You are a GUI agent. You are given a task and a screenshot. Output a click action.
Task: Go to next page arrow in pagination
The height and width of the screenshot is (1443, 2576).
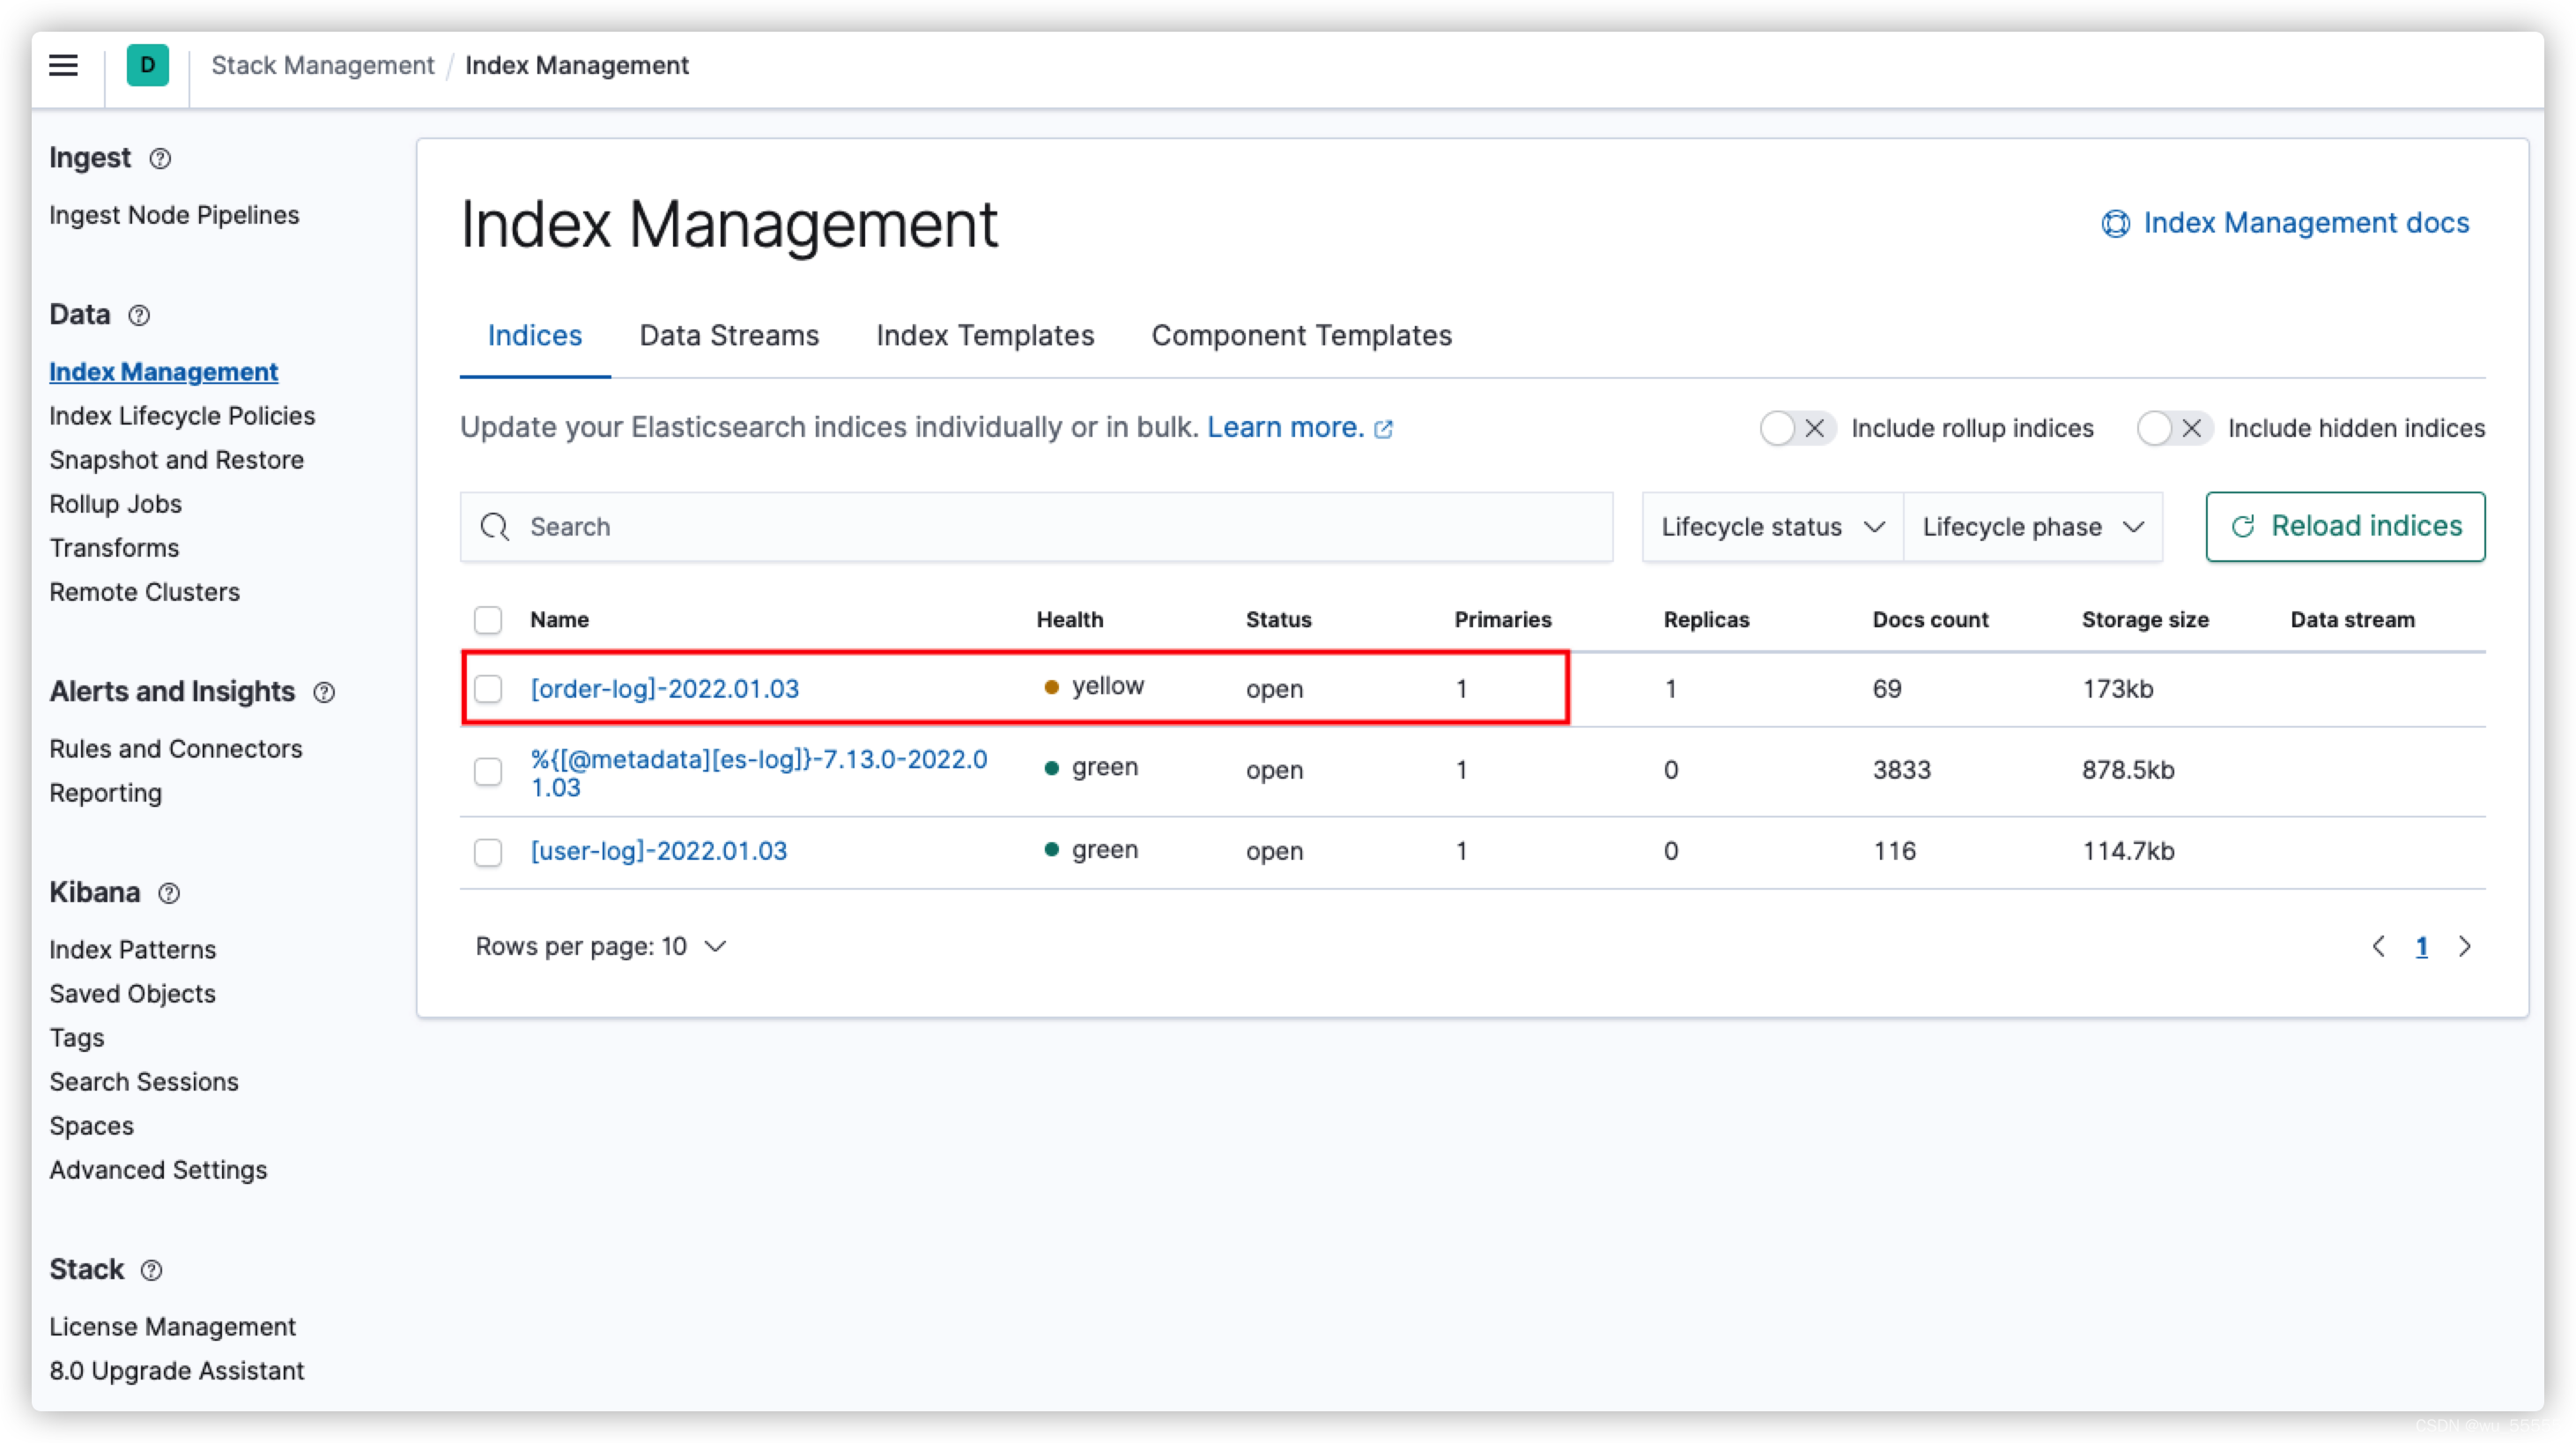click(x=2464, y=946)
